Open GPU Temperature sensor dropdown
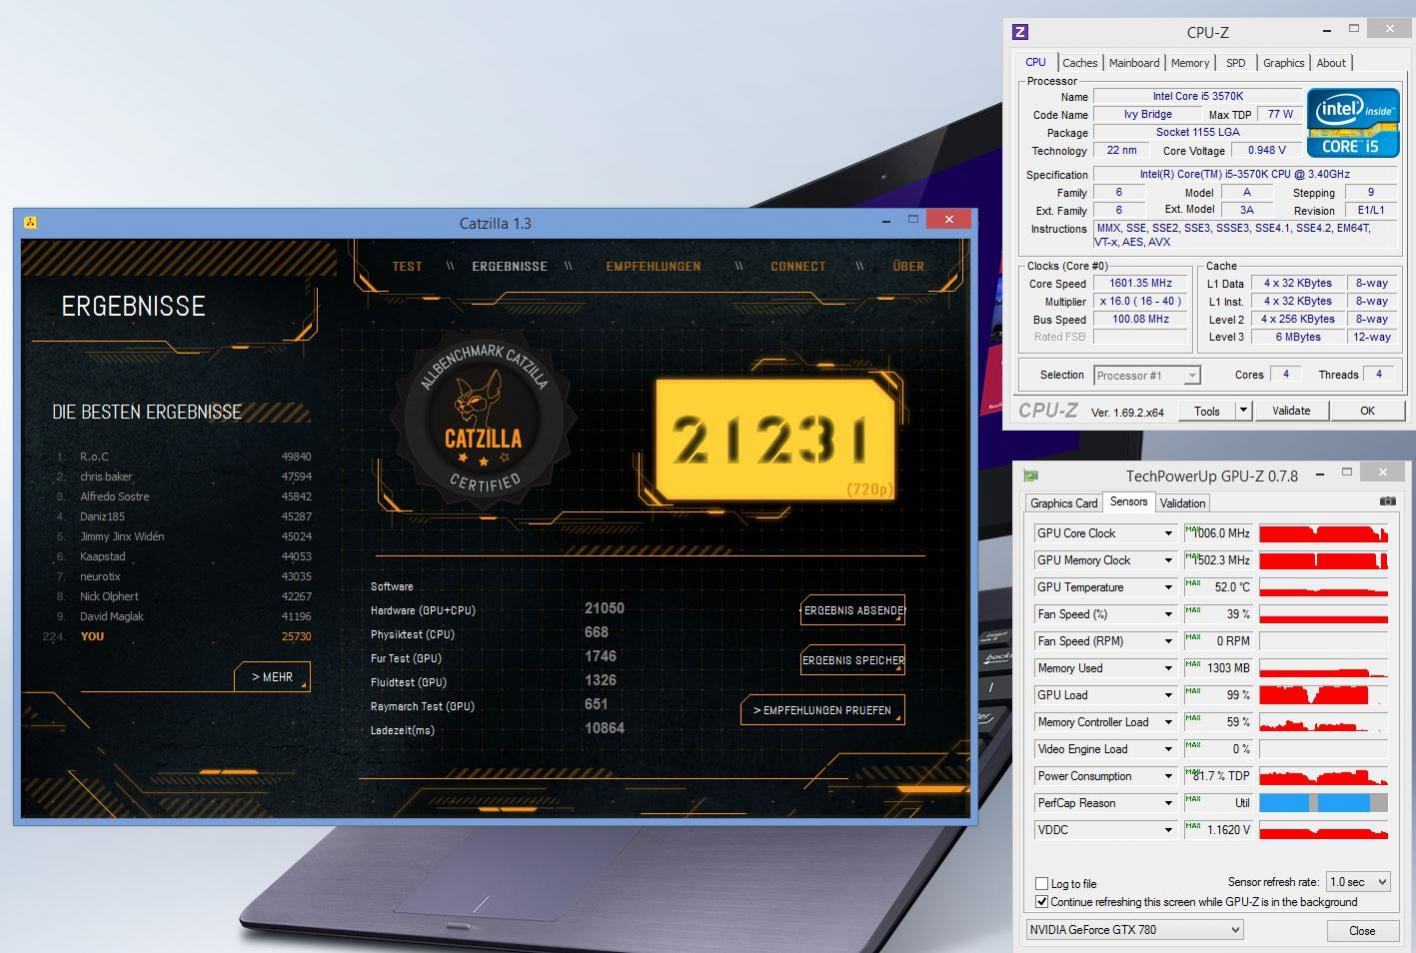The image size is (1416, 953). [1168, 587]
